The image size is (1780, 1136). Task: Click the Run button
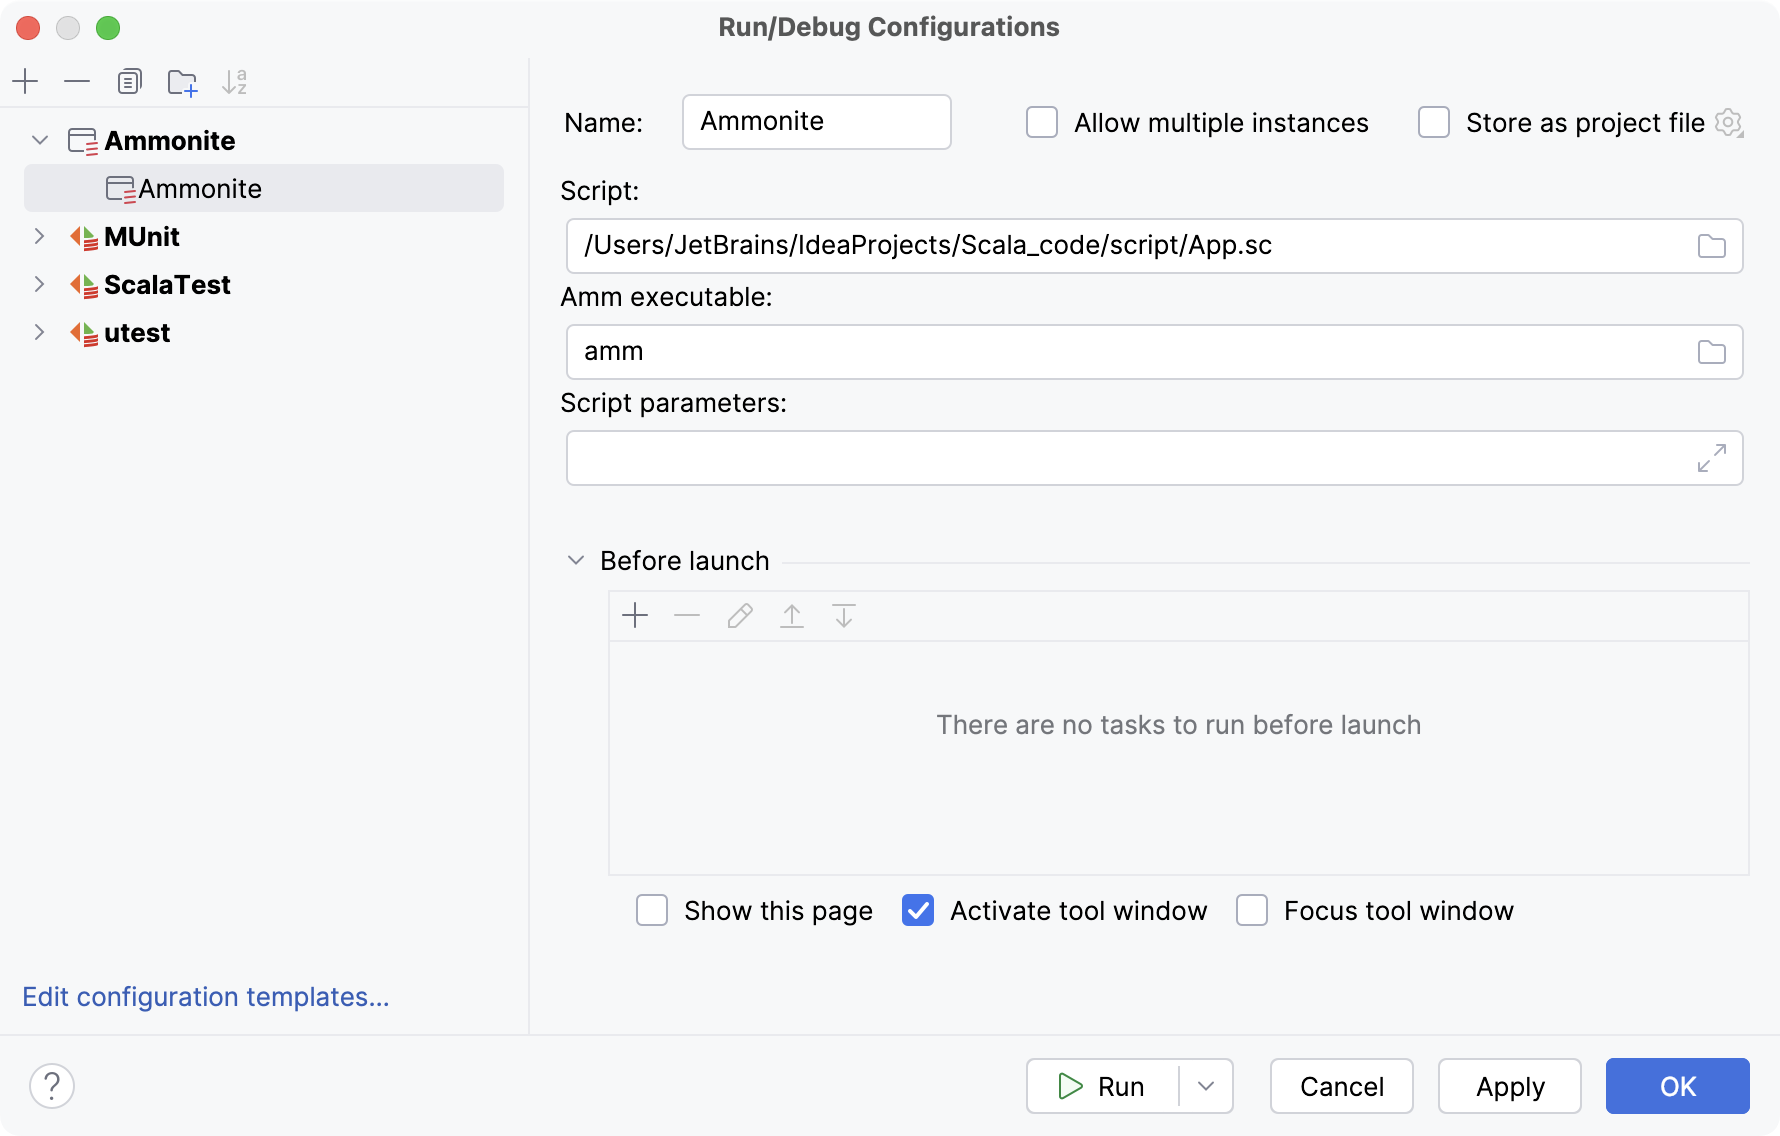pyautogui.click(x=1102, y=1086)
